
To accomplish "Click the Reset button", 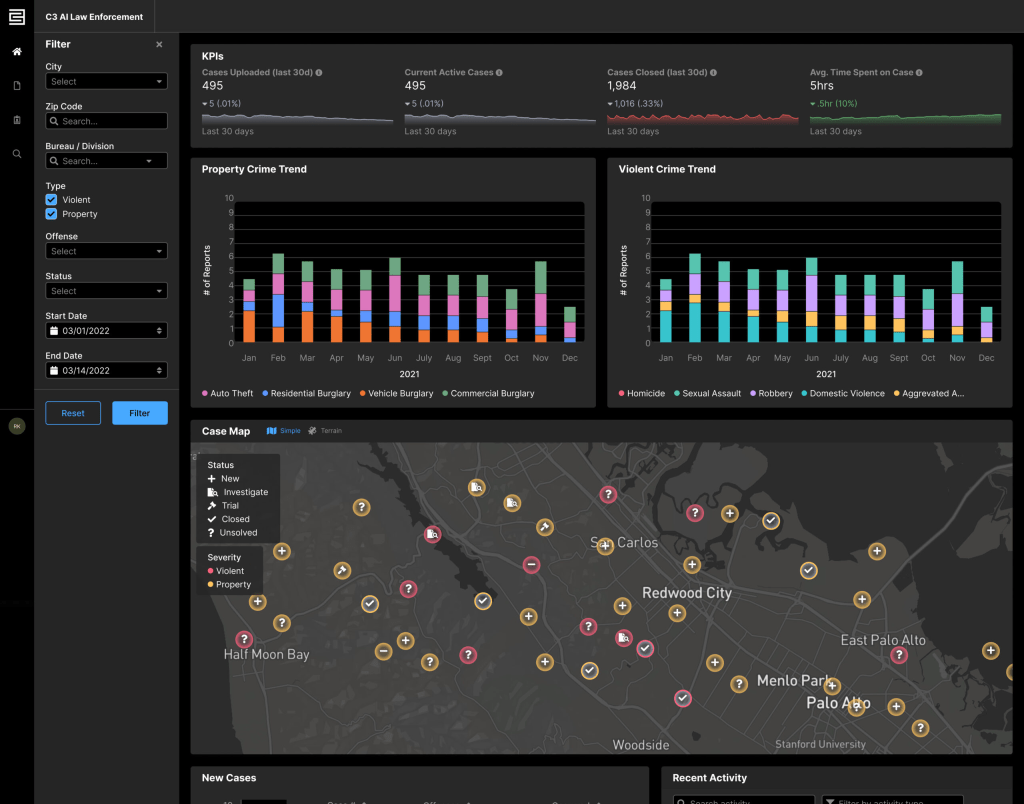I will [x=73, y=413].
